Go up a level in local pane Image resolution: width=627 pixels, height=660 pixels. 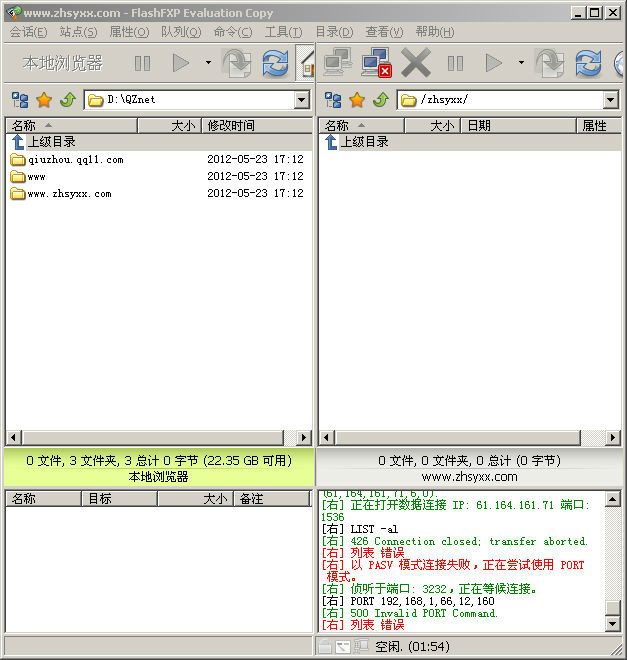[x=68, y=100]
